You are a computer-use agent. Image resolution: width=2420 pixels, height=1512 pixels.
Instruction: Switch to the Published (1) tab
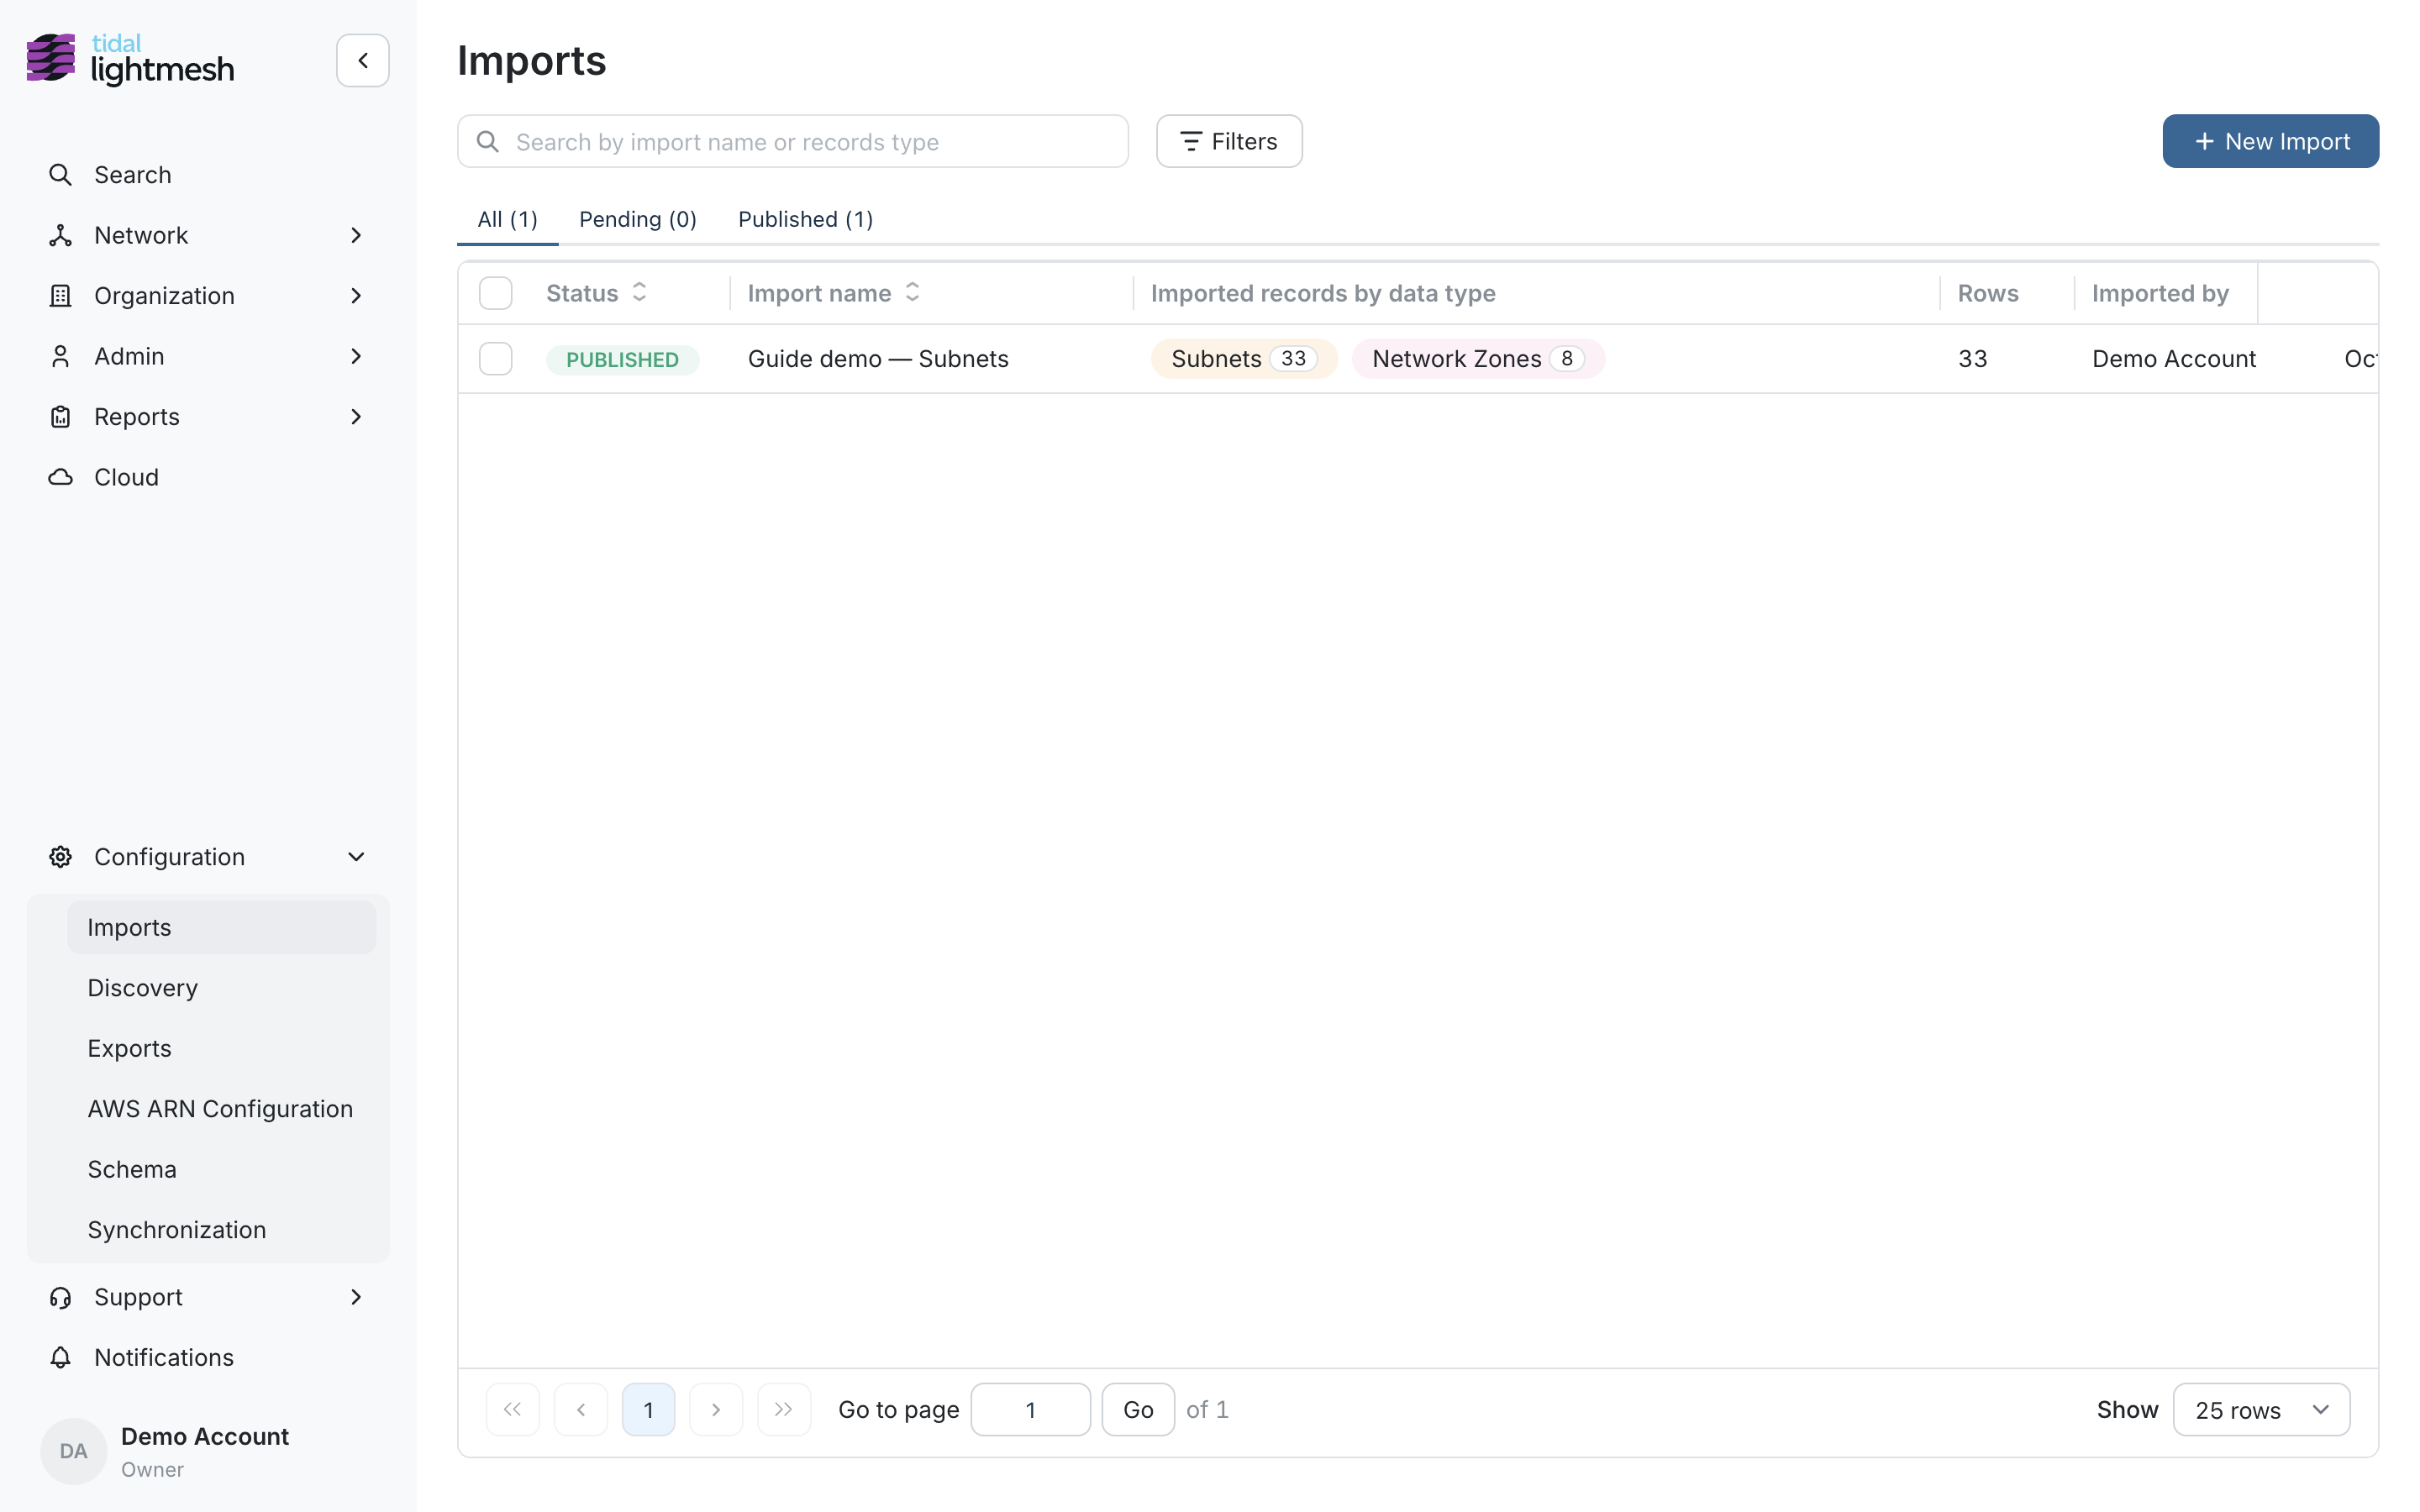[x=806, y=219]
